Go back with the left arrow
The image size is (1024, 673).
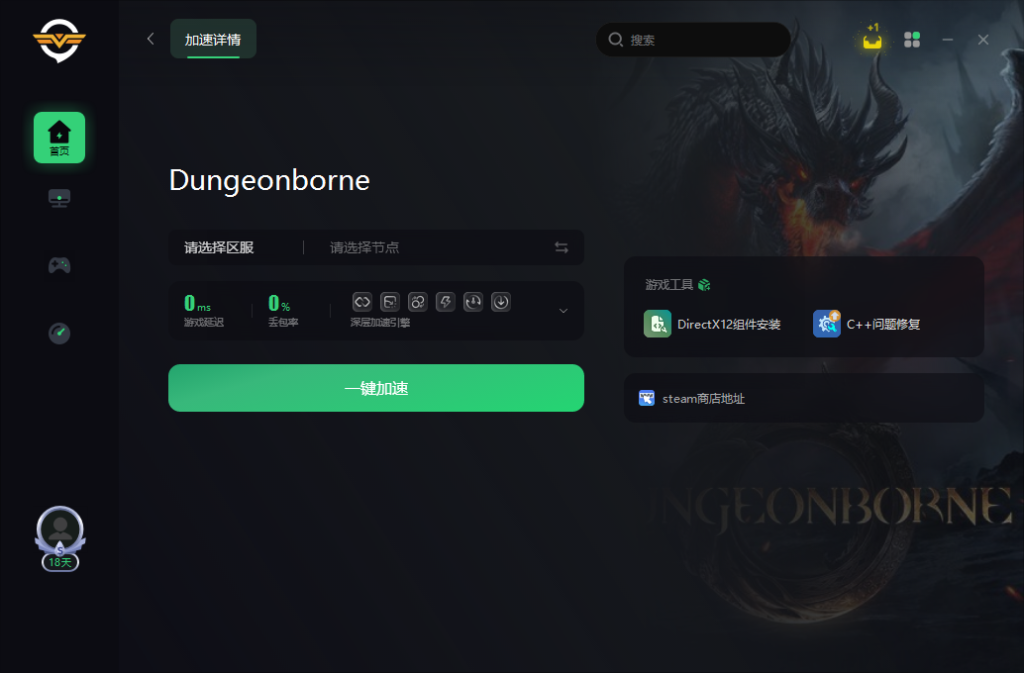[x=151, y=39]
